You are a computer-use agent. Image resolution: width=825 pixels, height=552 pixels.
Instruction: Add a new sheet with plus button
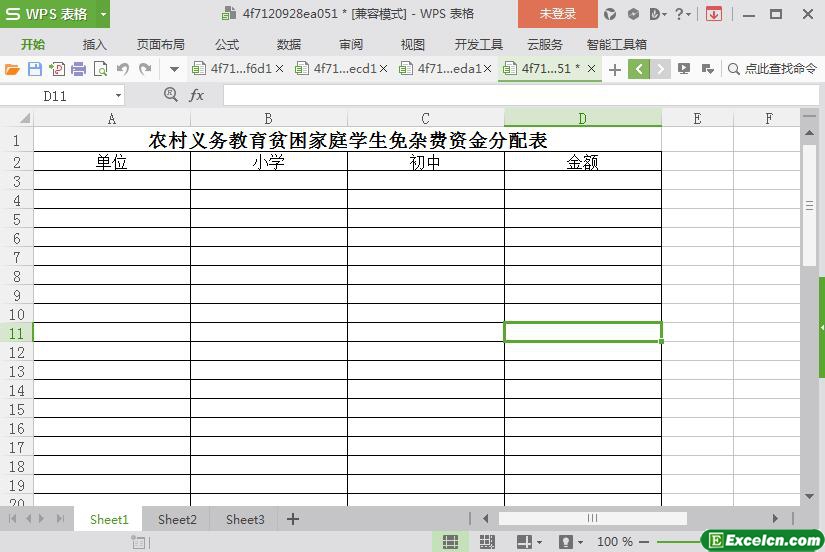coord(293,519)
